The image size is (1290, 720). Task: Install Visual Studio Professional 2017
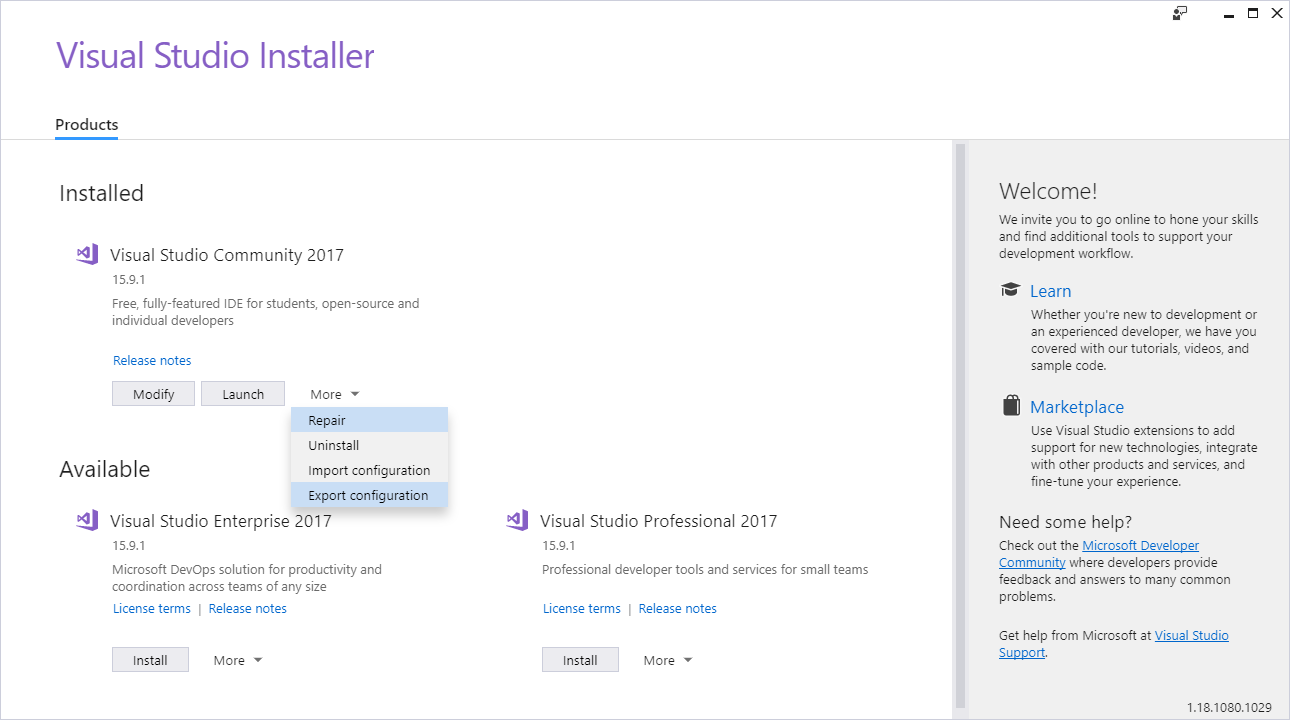(580, 659)
